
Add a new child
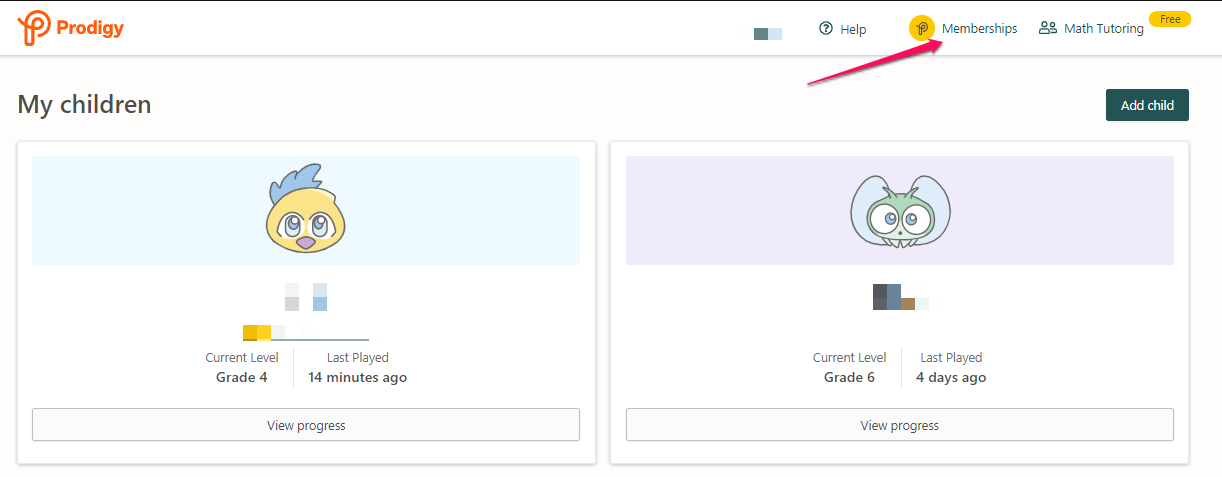pyautogui.click(x=1147, y=105)
